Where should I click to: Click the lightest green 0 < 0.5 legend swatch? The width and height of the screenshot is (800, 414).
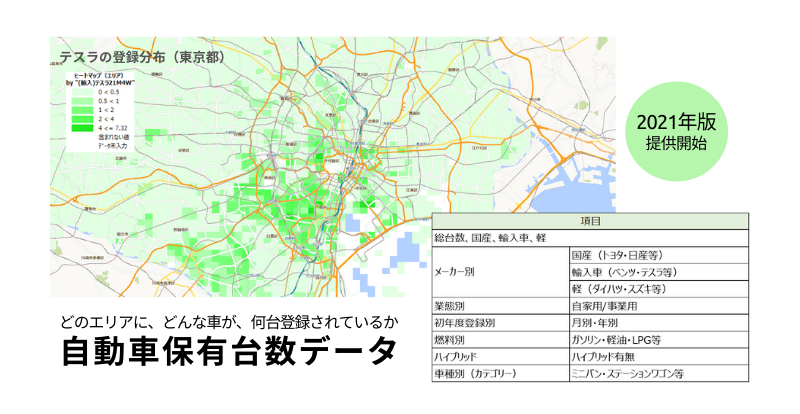[x=82, y=92]
